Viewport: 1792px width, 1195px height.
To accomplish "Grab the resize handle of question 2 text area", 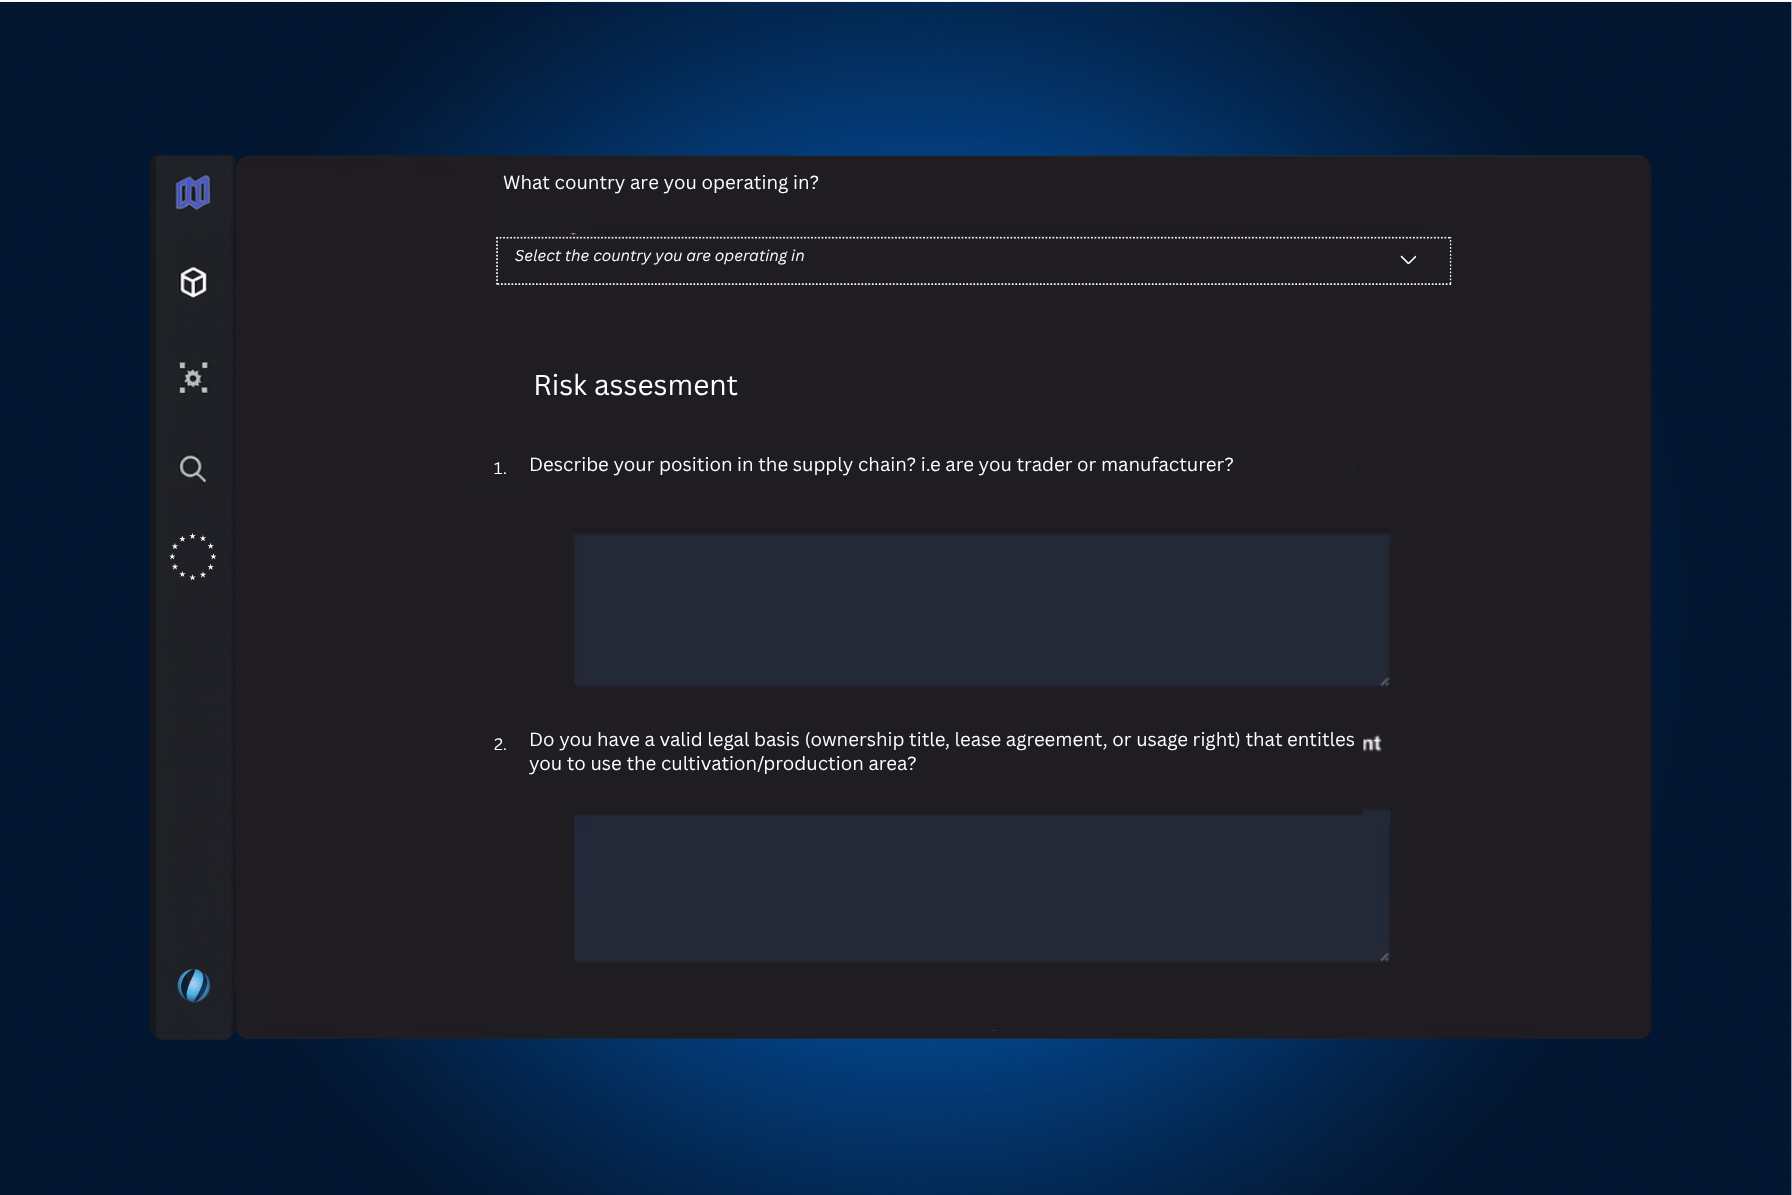I will click(x=1384, y=957).
